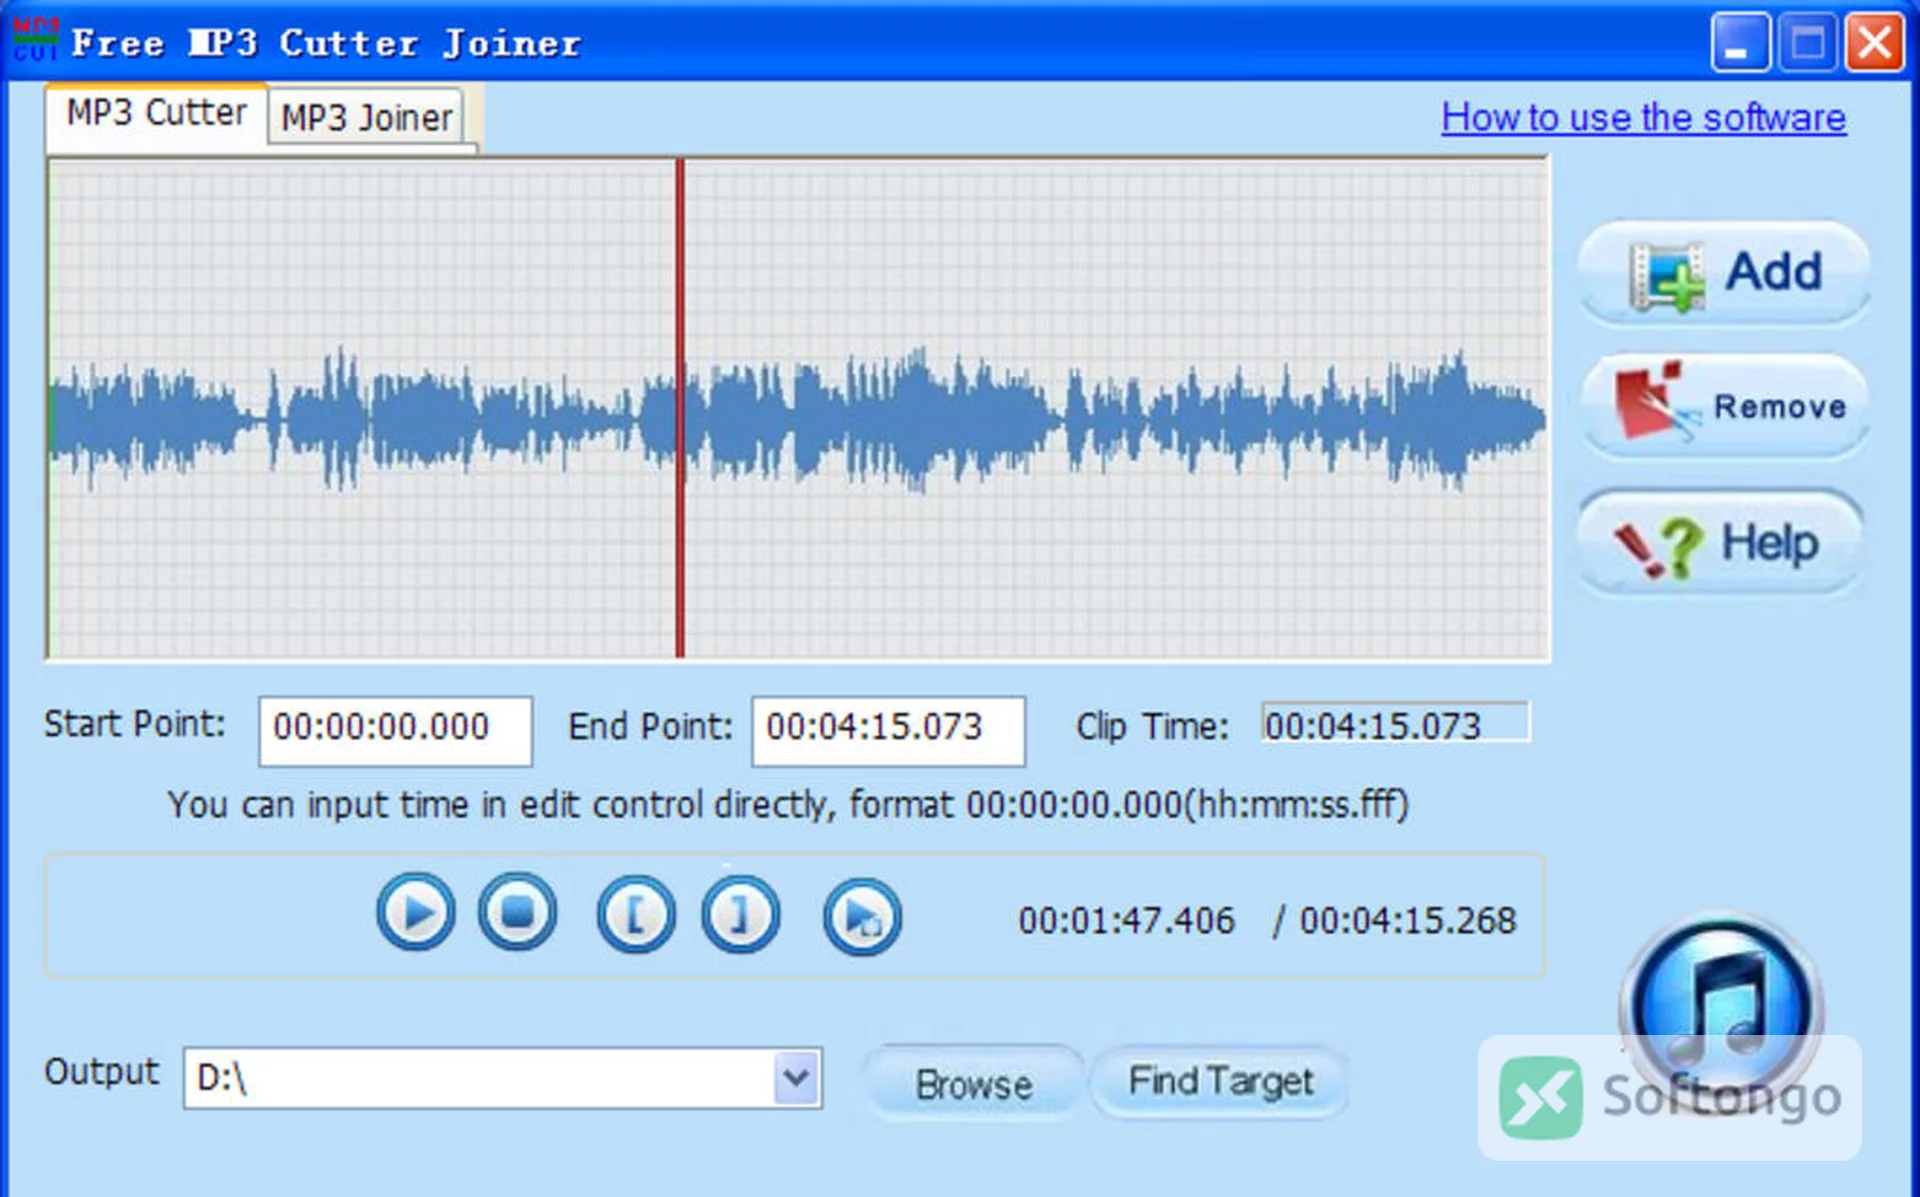Viewport: 1920px width, 1197px height.
Task: Click the Remove button with scissors icon
Action: pos(1724,405)
